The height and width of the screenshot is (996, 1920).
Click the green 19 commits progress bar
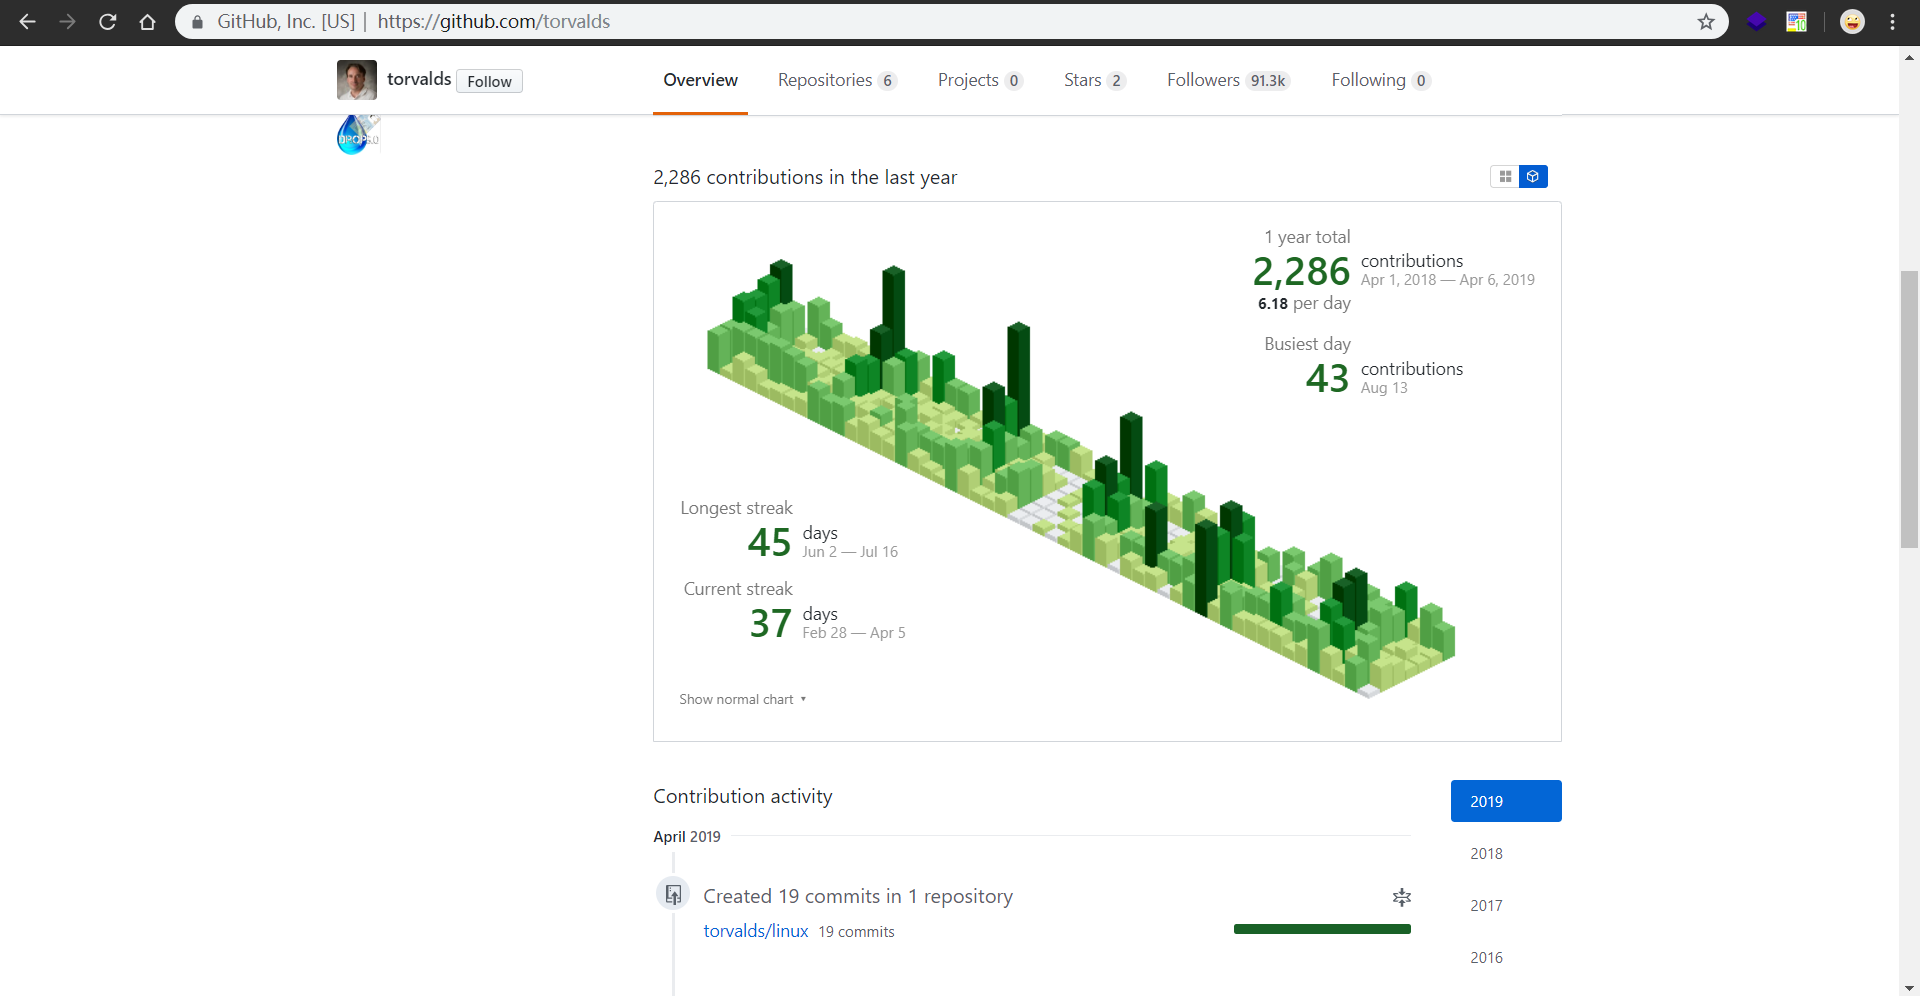(1322, 929)
